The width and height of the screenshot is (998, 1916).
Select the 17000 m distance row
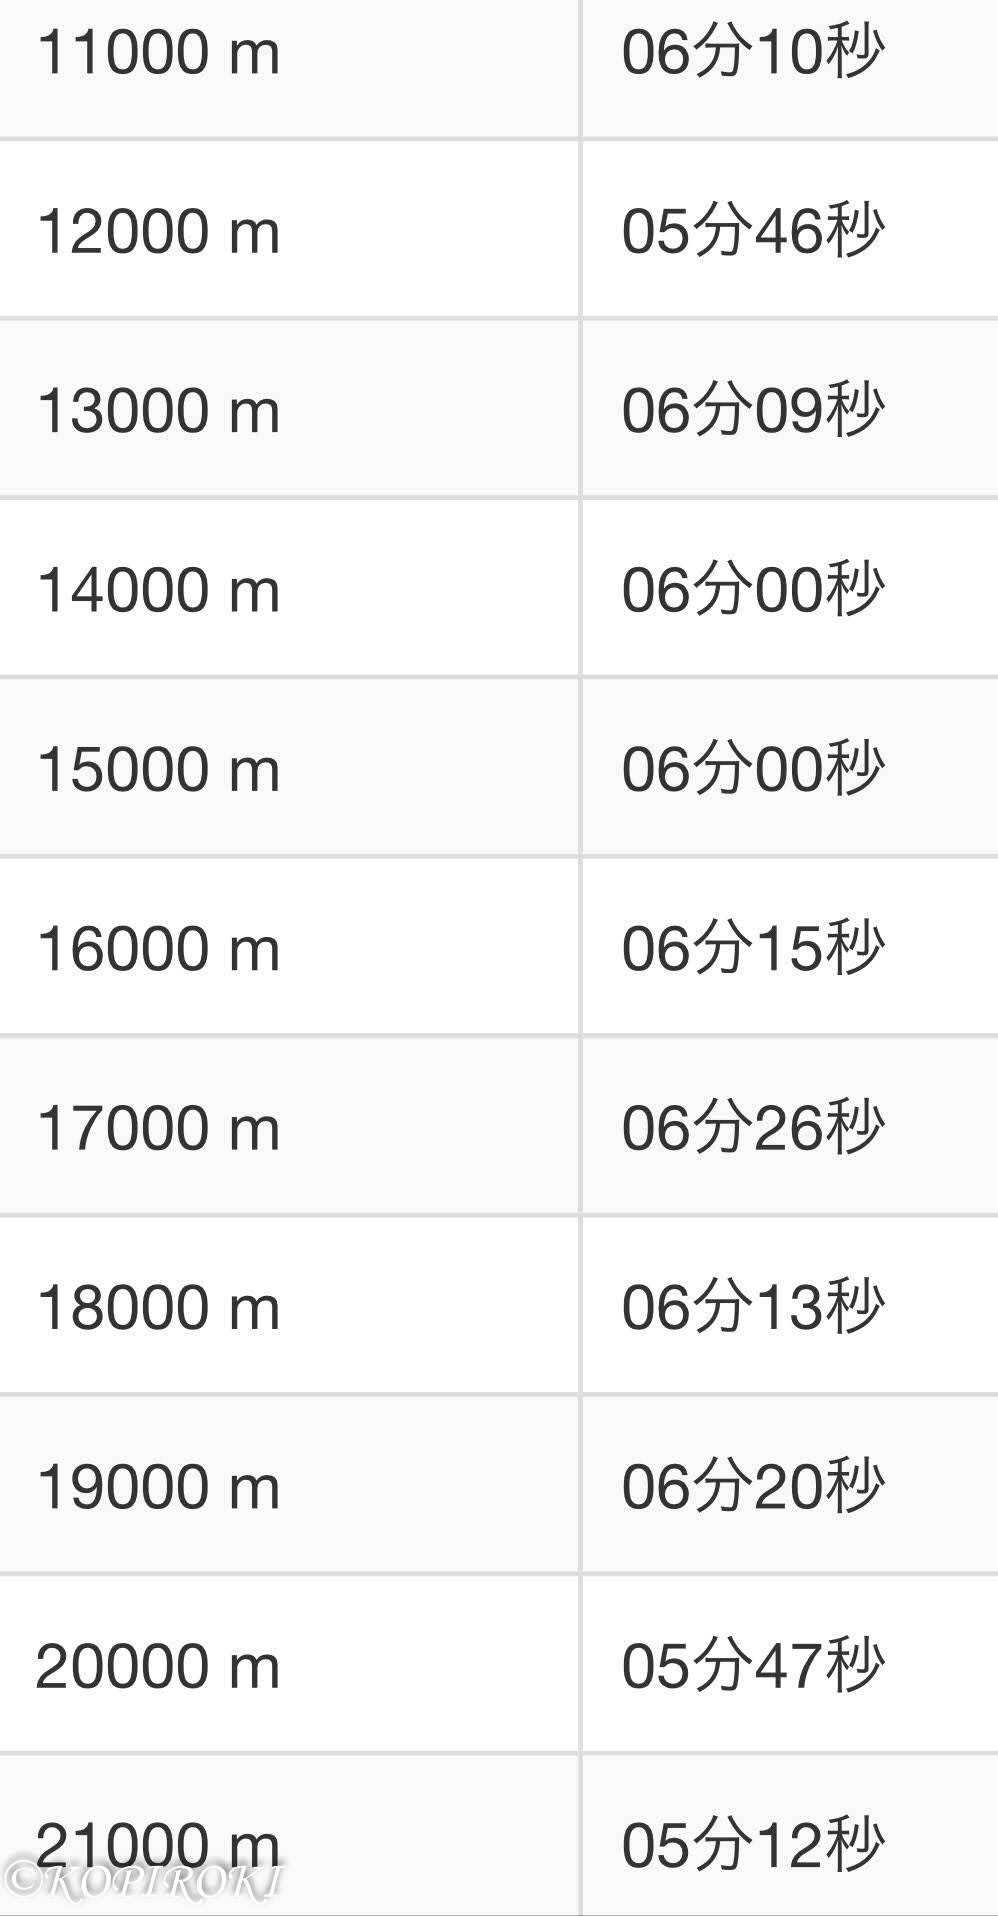pyautogui.click(x=158, y=1128)
